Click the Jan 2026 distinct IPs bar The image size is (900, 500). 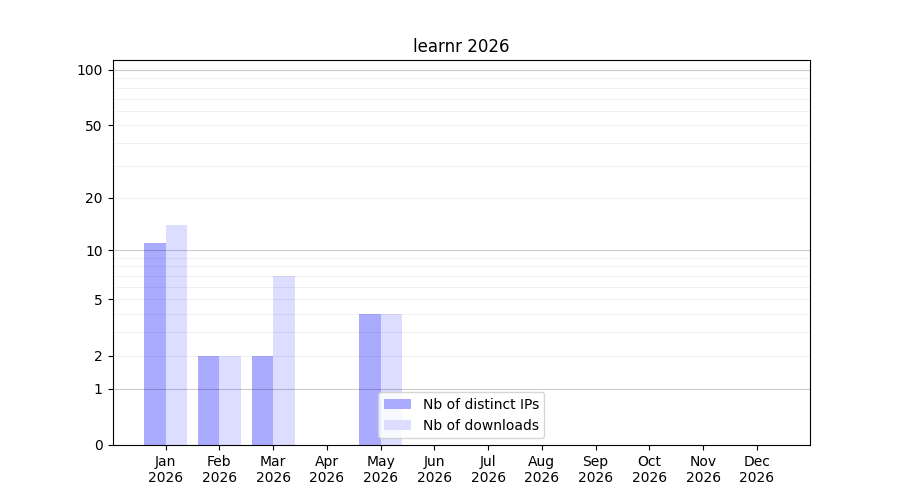pyautogui.click(x=155, y=344)
